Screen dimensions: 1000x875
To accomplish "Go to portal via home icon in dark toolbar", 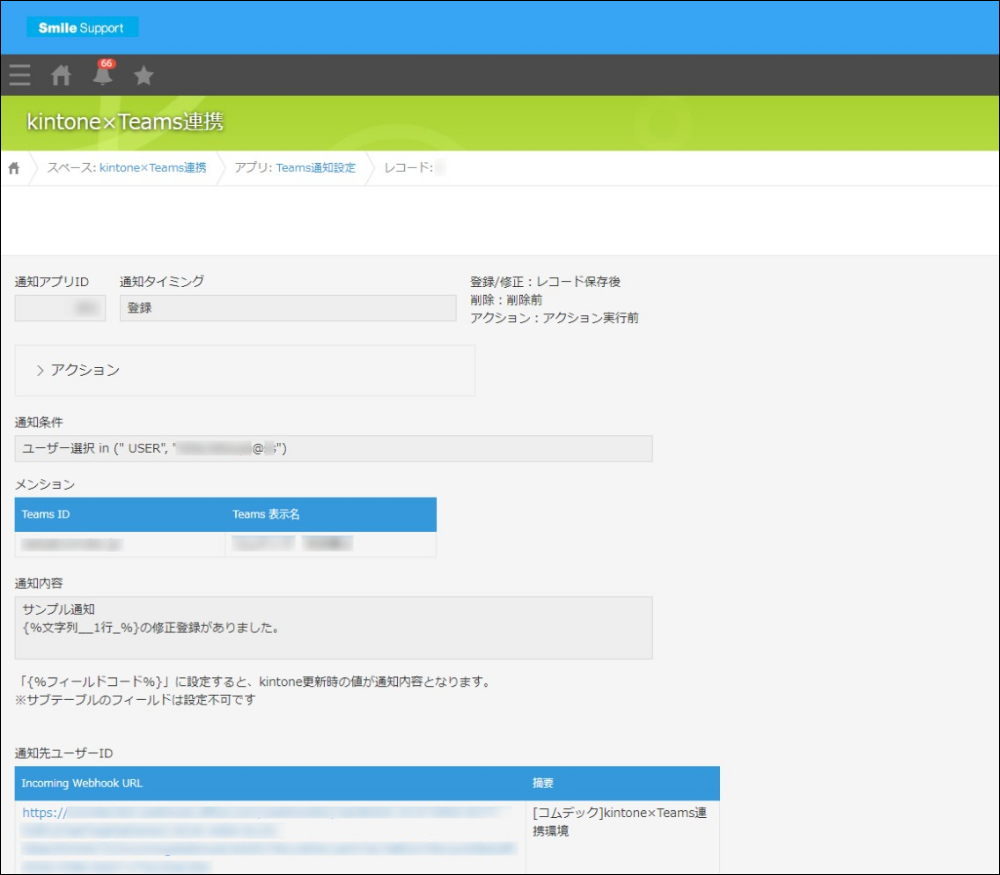I will (61, 75).
